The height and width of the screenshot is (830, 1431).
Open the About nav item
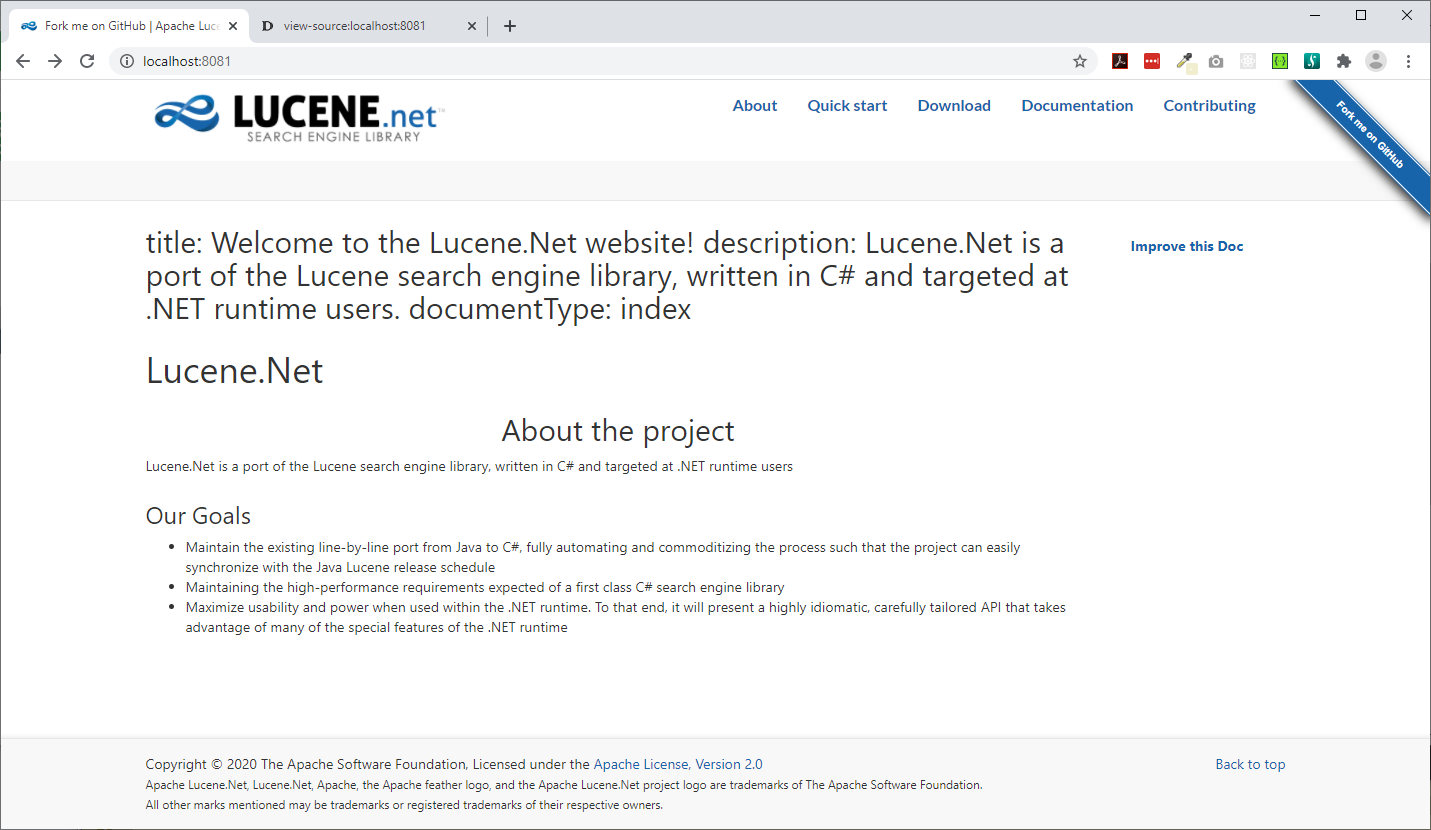tap(755, 105)
